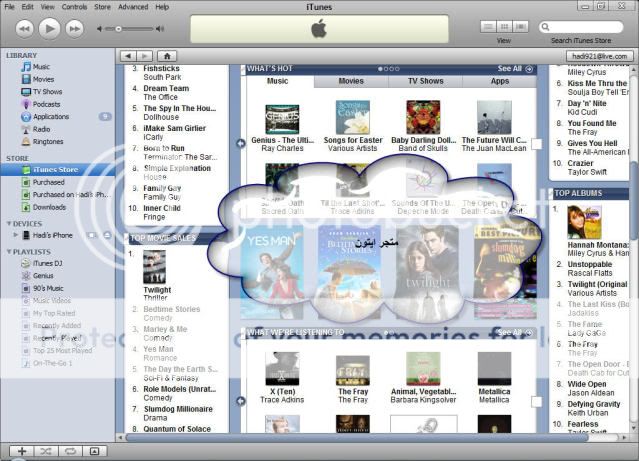This screenshot has width=639, height=461.
Task: Click the Previous track button
Action: [24, 29]
